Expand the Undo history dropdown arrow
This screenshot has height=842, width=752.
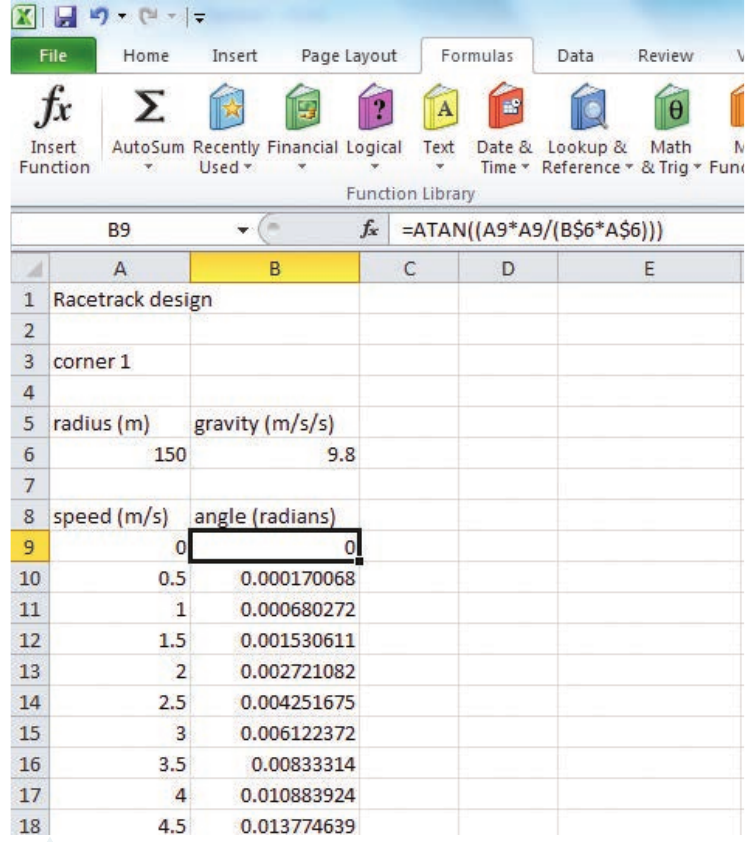pyautogui.click(x=122, y=17)
